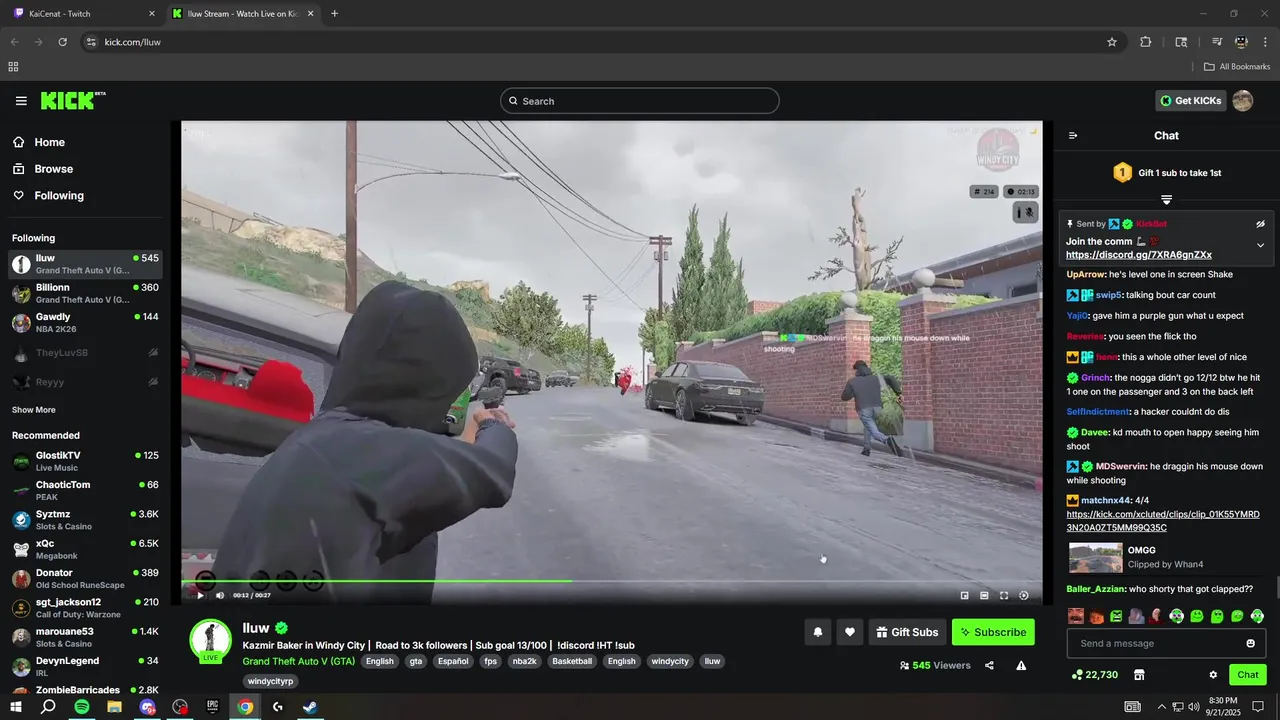Play the clip video
This screenshot has width=1280, height=720.
(200, 595)
